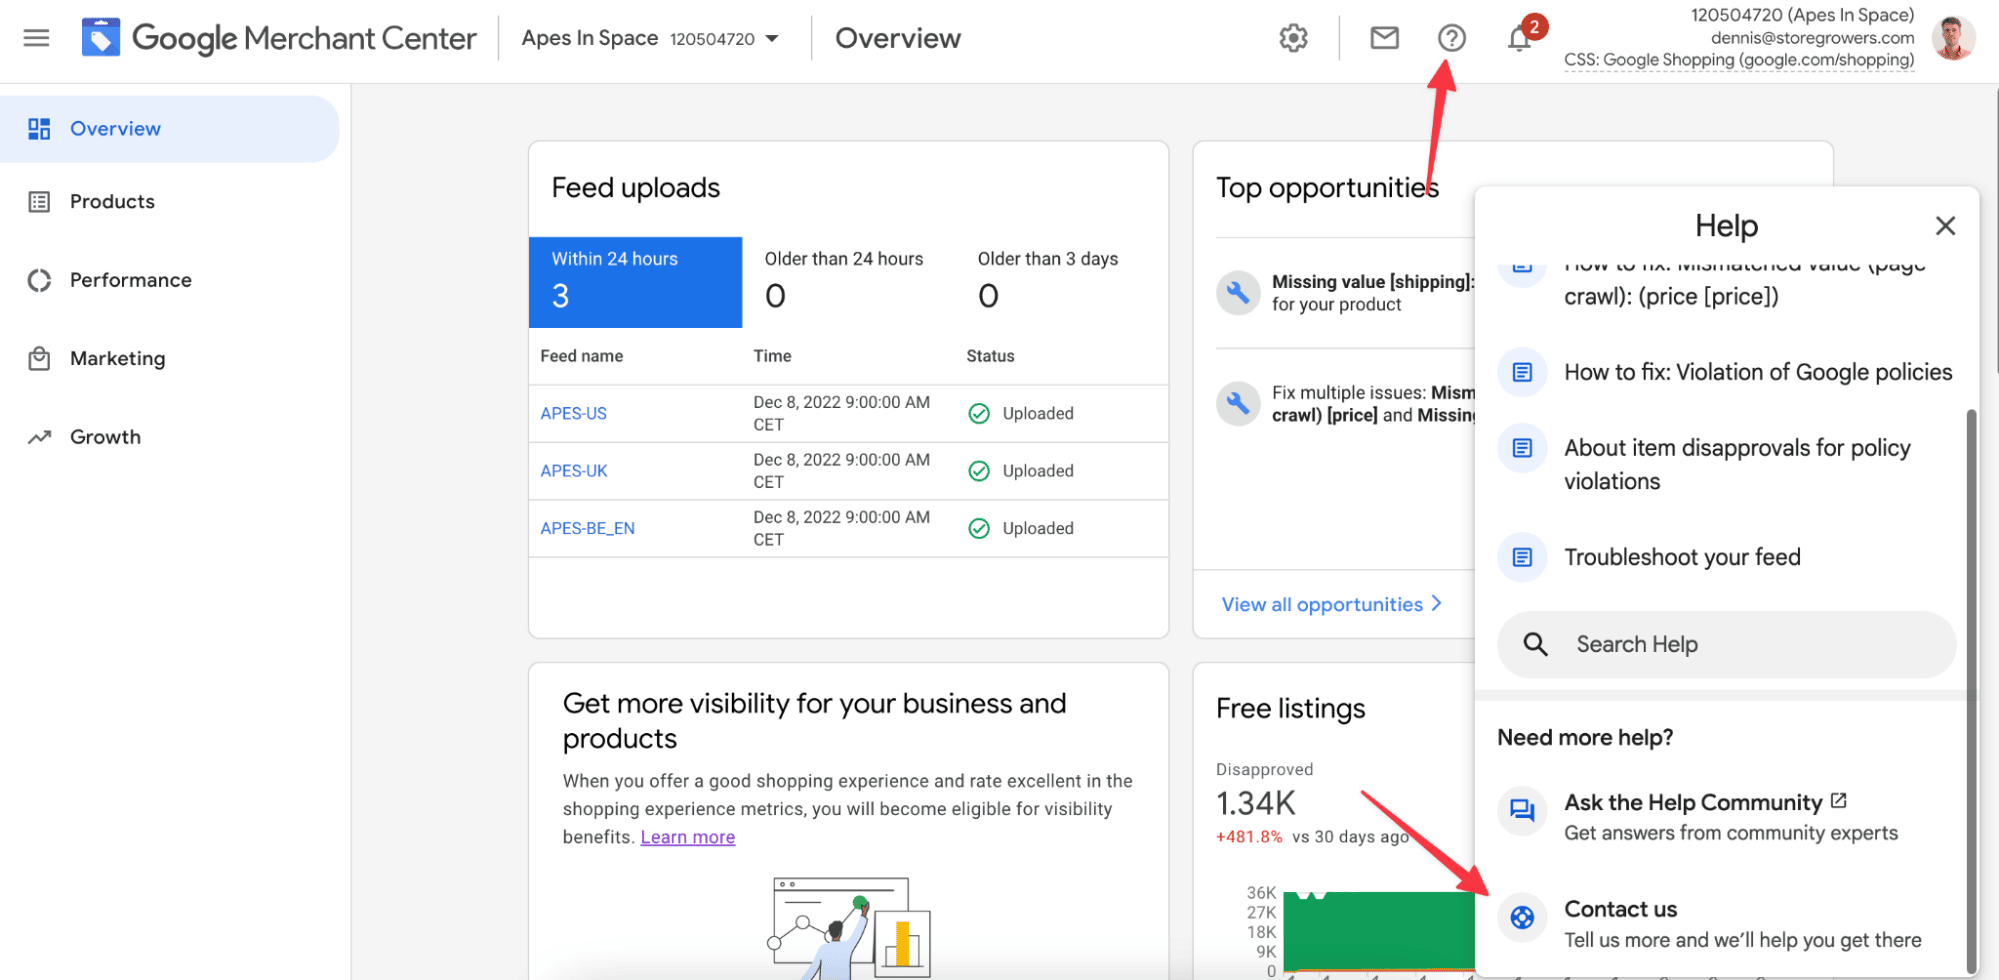Screen dimensions: 1999x980
Task: Open the mail inbox icon
Action: 1384,38
